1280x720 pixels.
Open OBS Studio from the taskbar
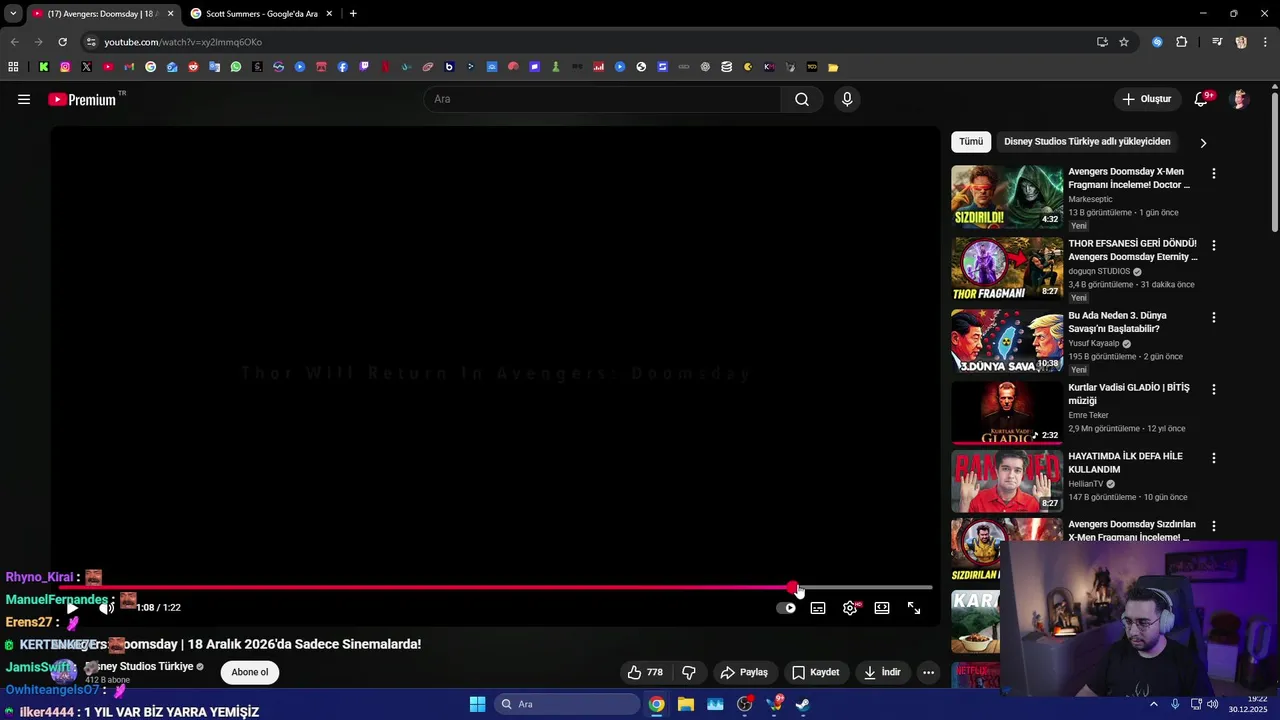click(745, 704)
